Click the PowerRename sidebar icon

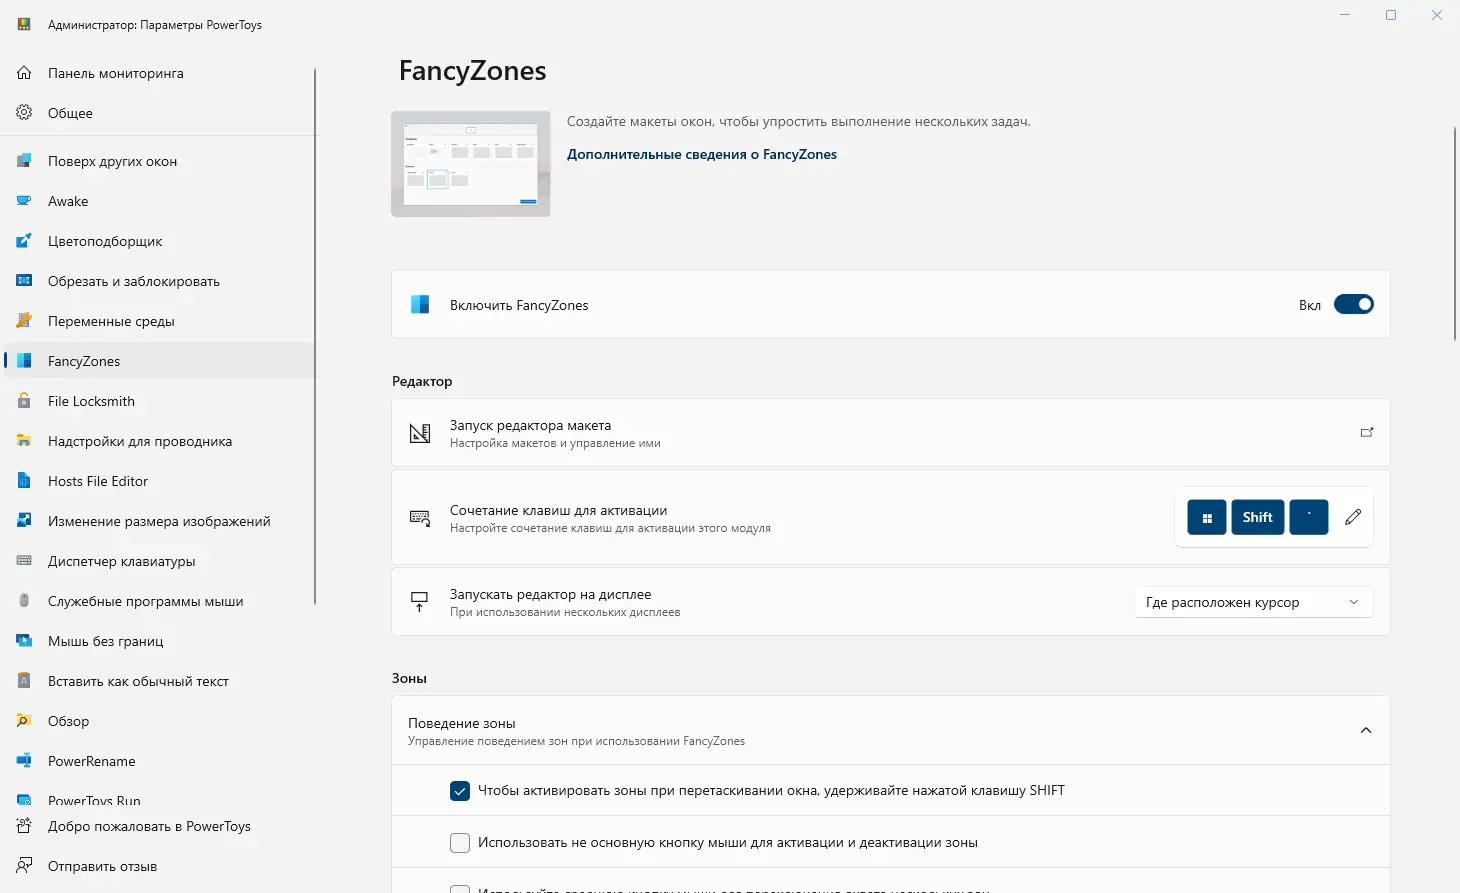(24, 761)
